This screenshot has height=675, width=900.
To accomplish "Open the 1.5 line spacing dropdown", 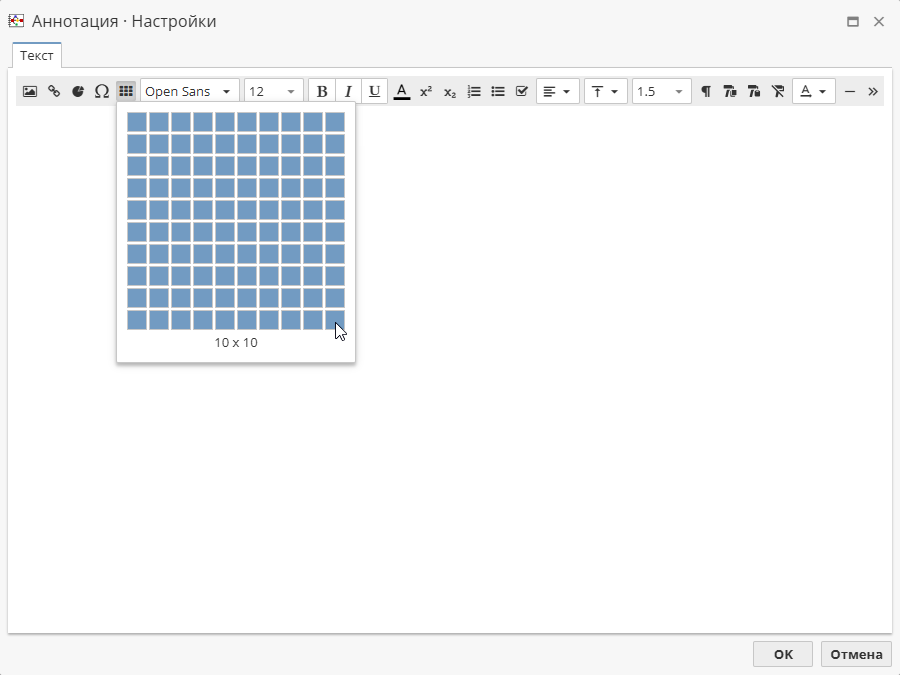I will 661,91.
